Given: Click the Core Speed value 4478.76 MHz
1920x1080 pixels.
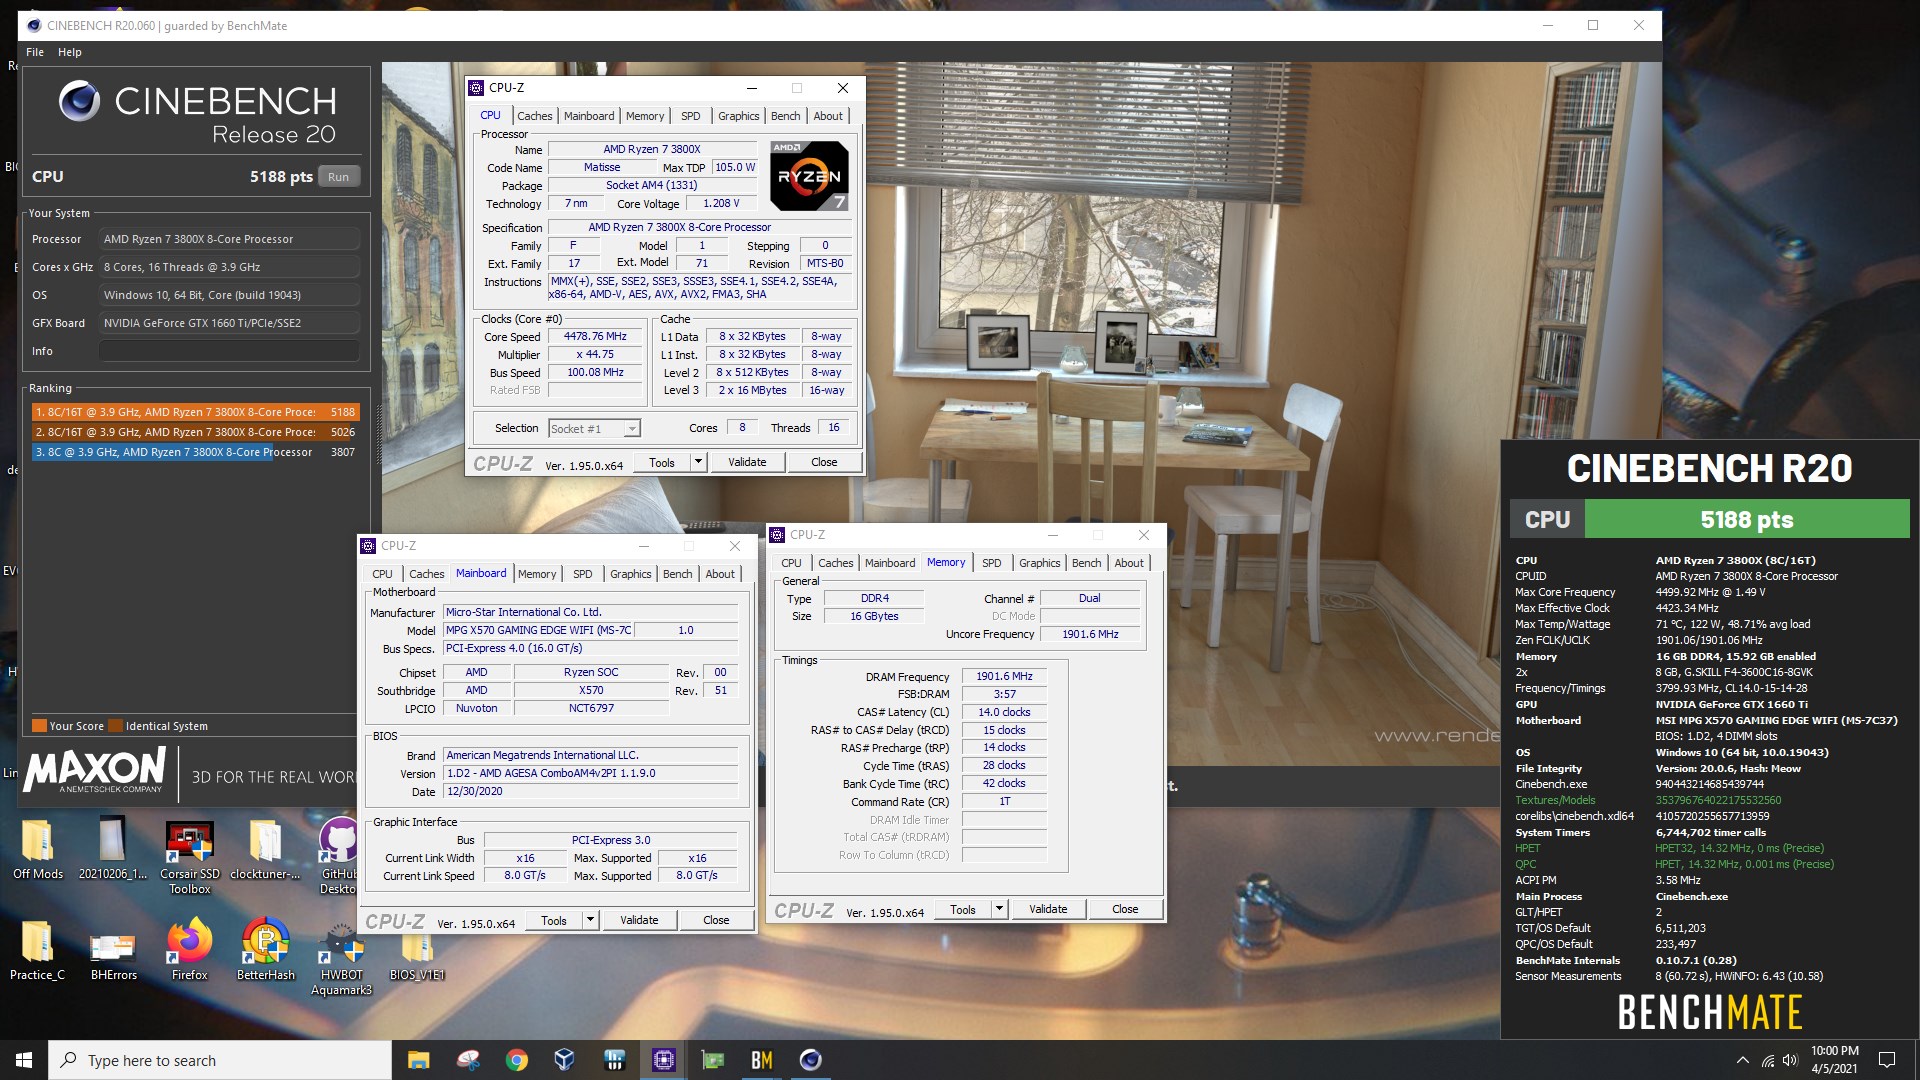Looking at the screenshot, I should [595, 337].
